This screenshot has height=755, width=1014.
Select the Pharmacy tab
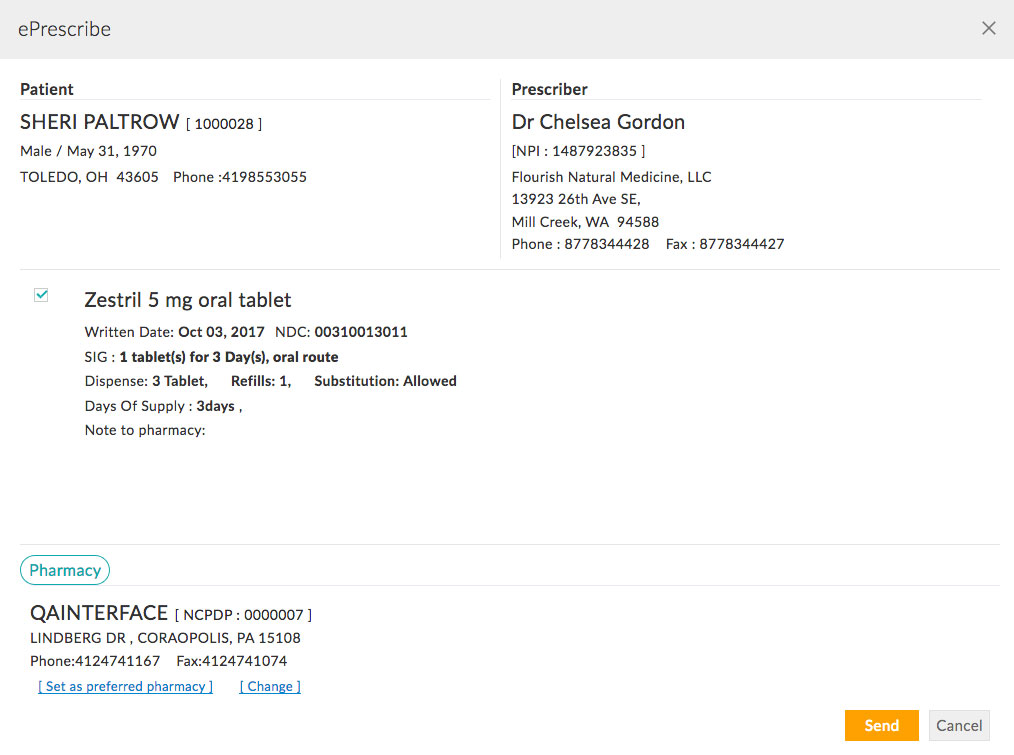(x=65, y=570)
